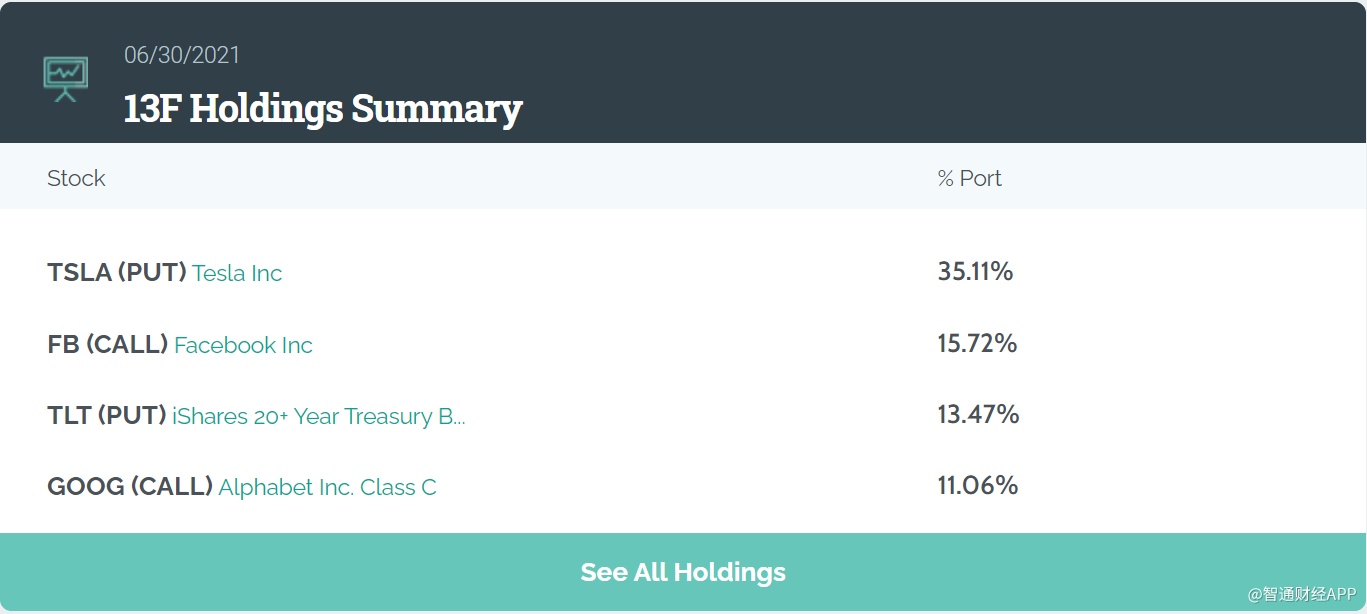Click the % Port column header
Image resolution: width=1367 pixels, height=614 pixels.
coord(969,178)
